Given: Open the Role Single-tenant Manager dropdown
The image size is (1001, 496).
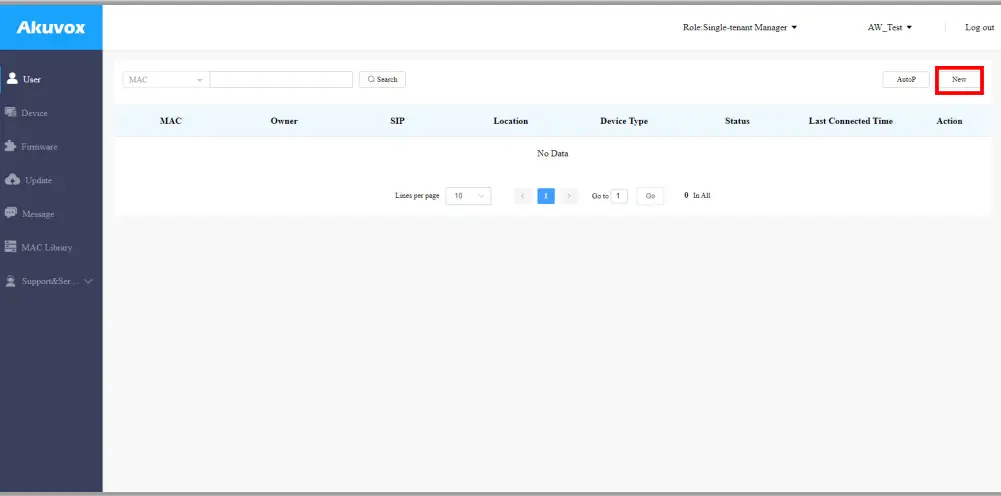Looking at the screenshot, I should [x=740, y=27].
